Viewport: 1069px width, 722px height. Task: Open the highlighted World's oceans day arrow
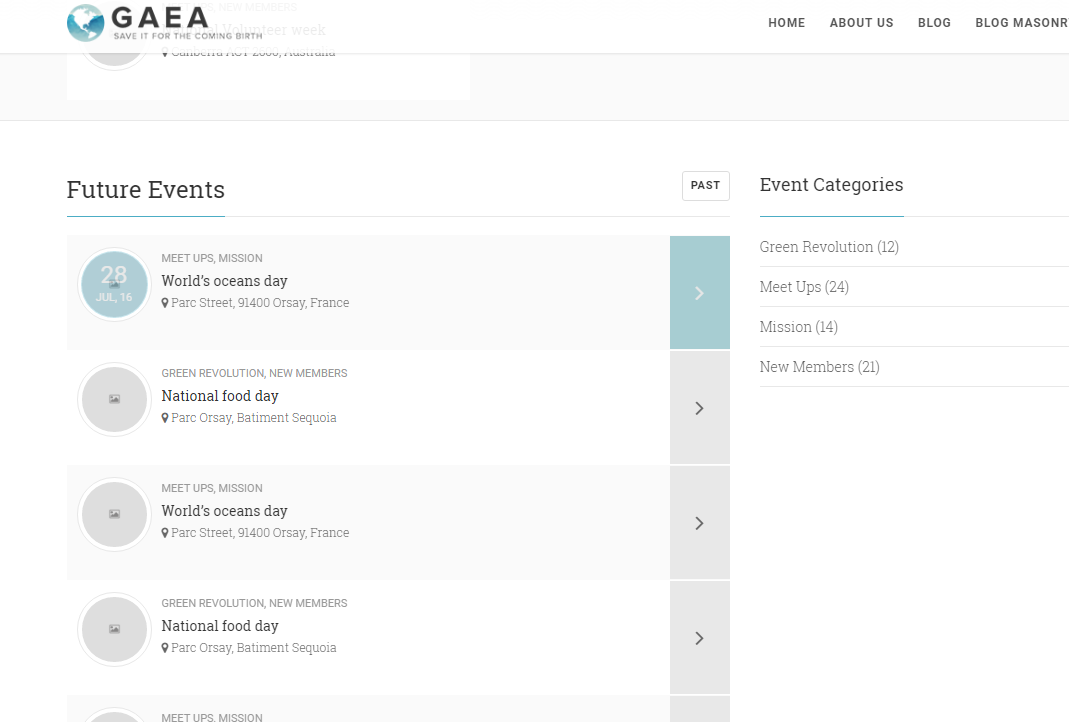click(699, 292)
